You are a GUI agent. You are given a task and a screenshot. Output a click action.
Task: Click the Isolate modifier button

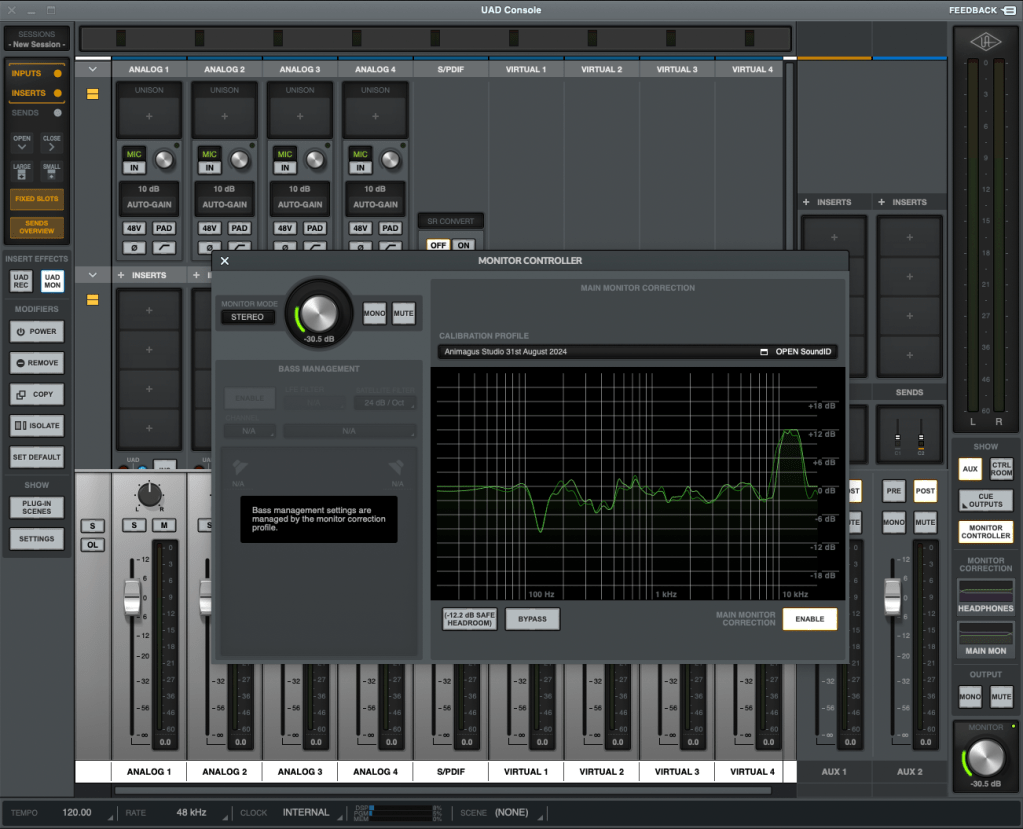point(36,426)
